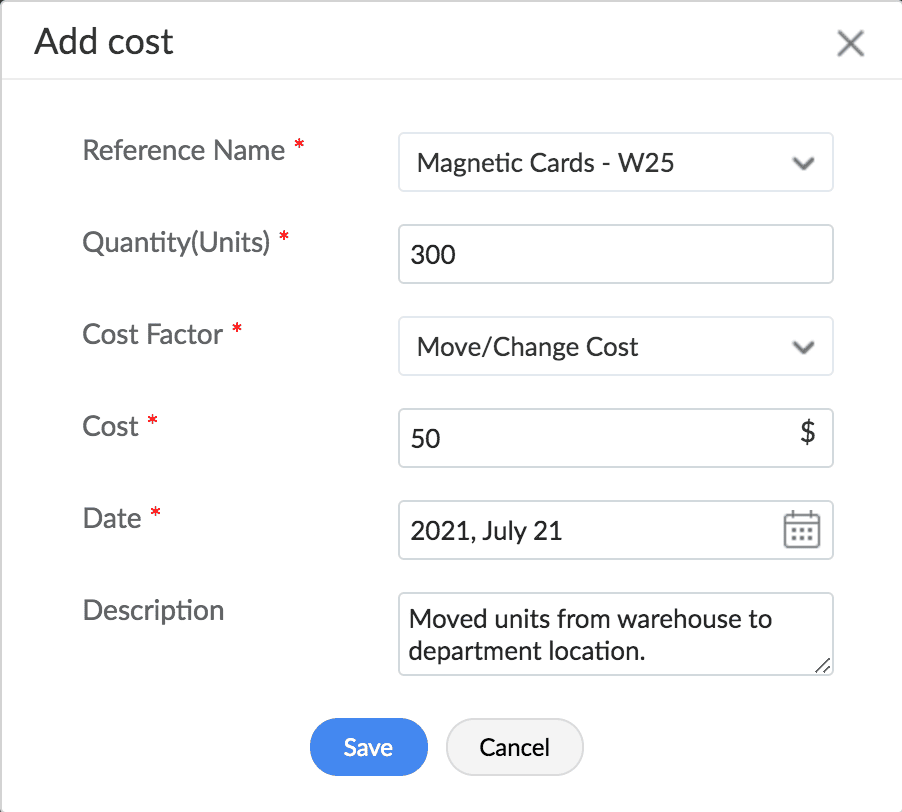Expand the Reference Name chevron arrow

pyautogui.click(x=802, y=163)
